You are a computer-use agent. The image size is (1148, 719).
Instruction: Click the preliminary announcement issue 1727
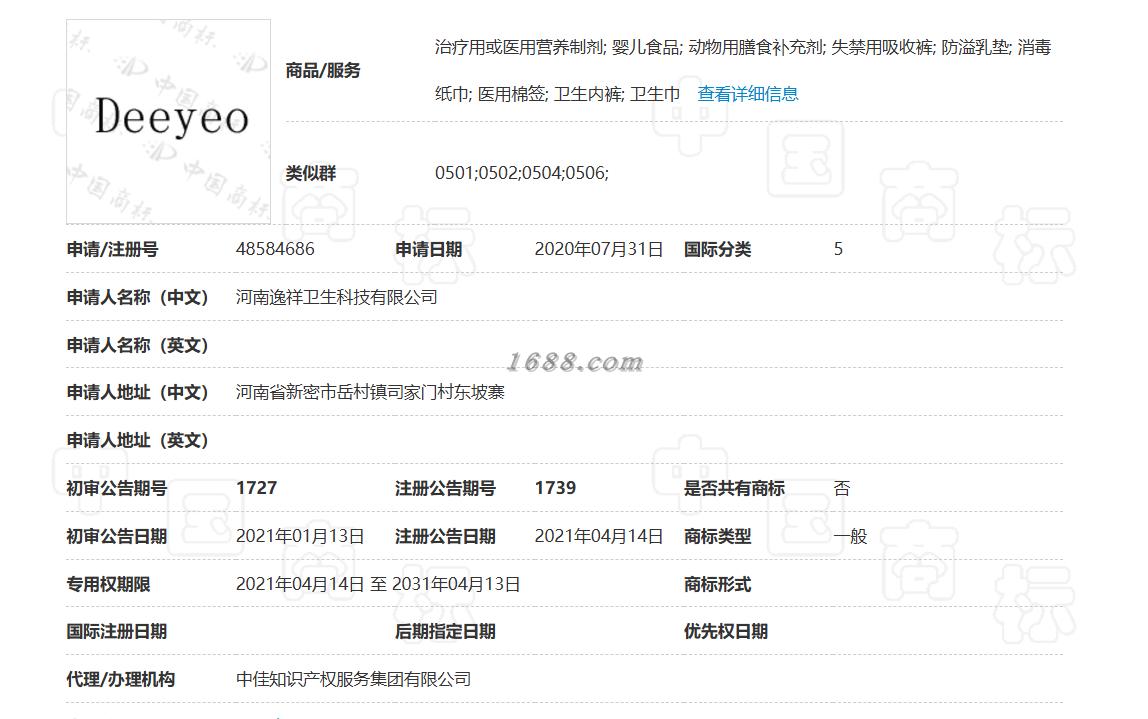(x=257, y=488)
